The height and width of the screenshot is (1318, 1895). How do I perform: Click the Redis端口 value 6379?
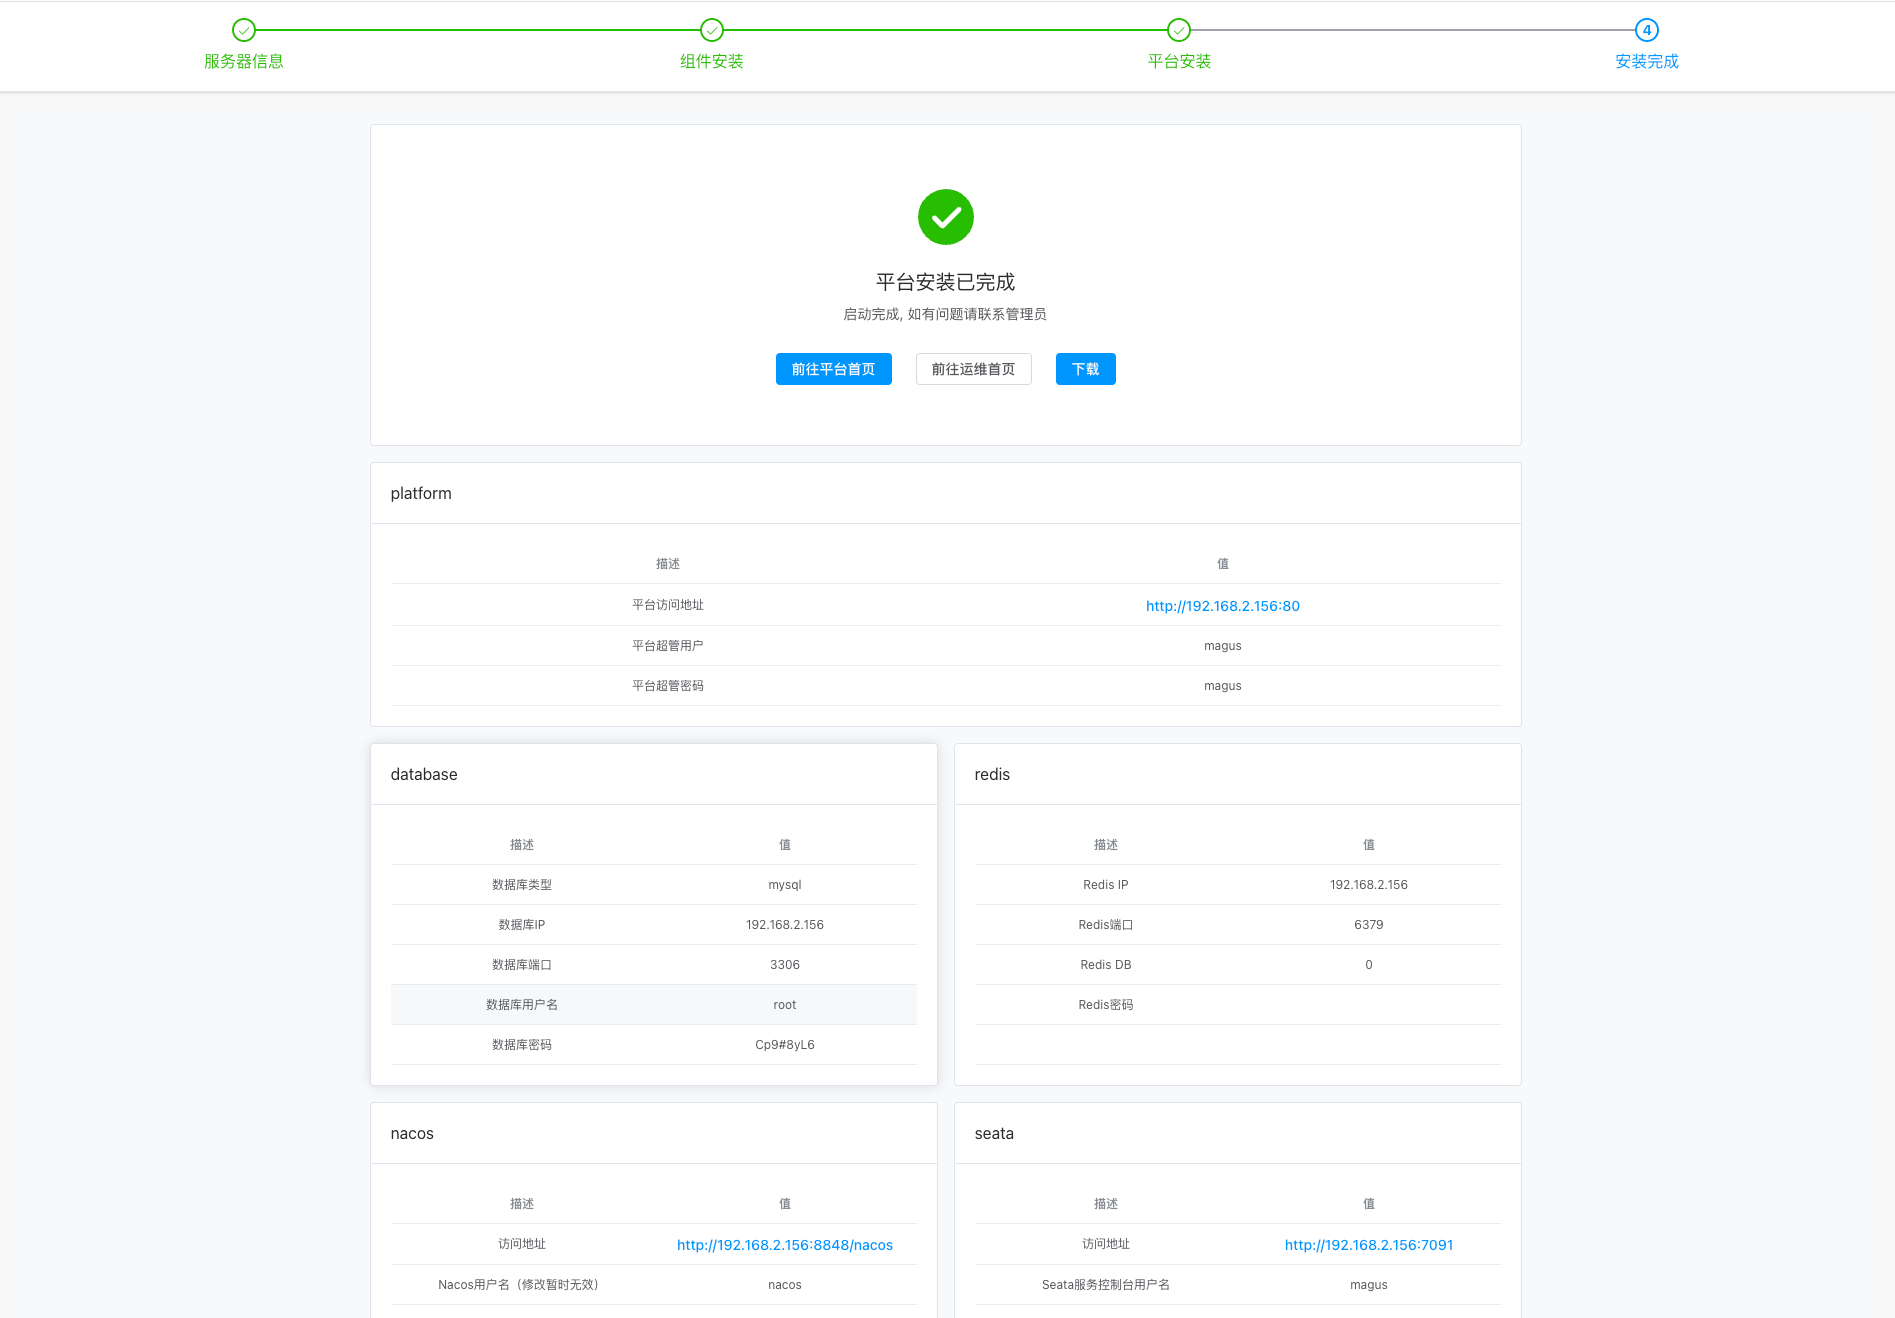tap(1368, 925)
